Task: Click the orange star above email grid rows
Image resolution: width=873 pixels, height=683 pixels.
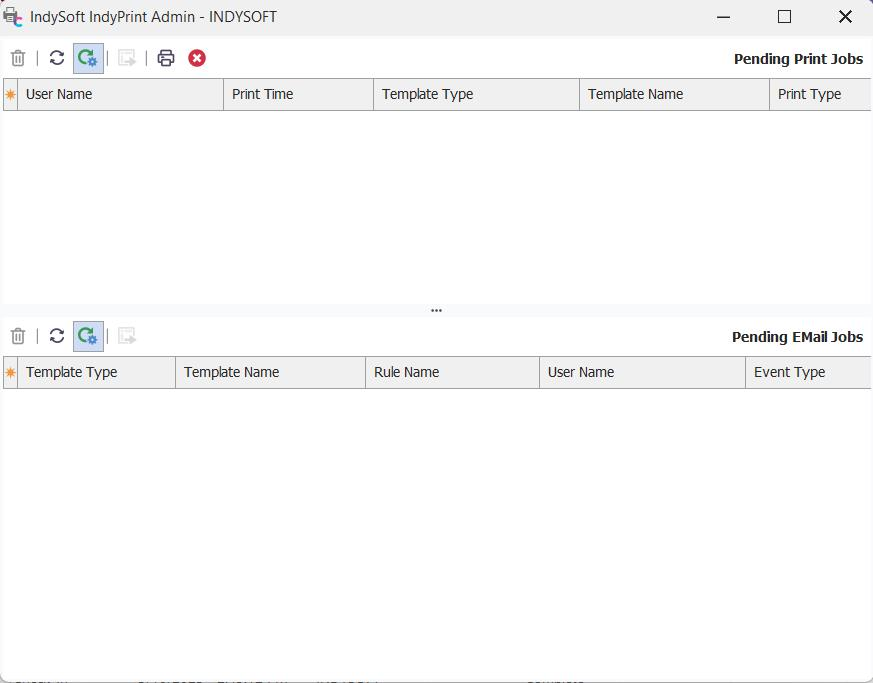Action: click(11, 373)
